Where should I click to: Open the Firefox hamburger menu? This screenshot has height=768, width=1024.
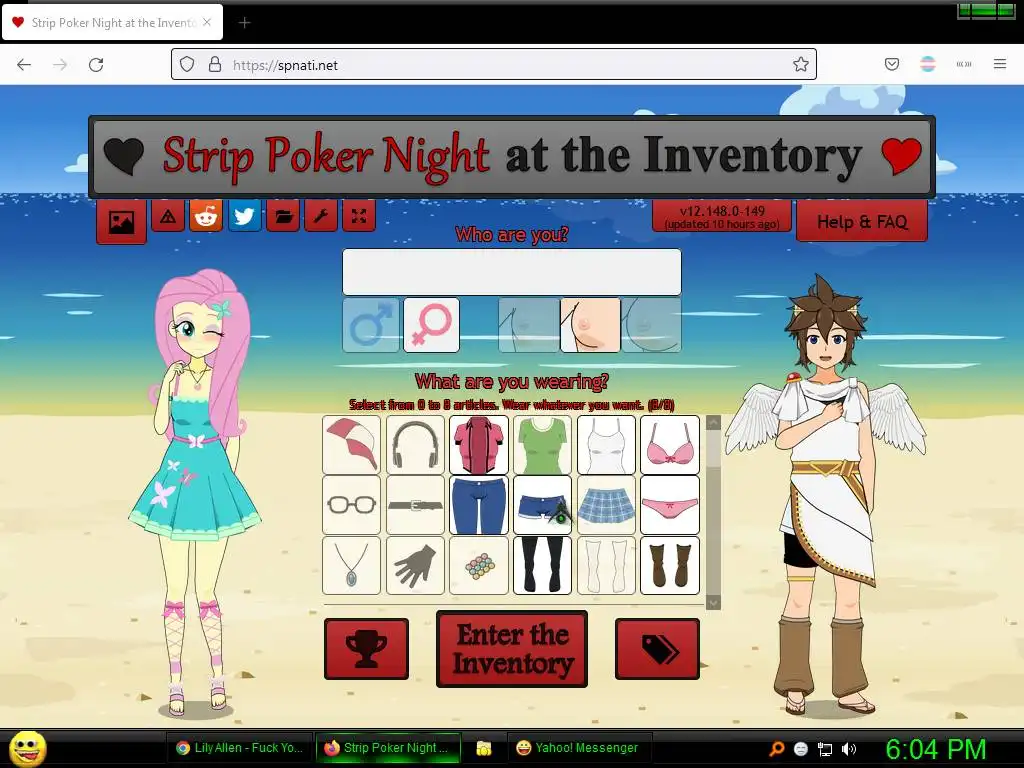pos(999,64)
